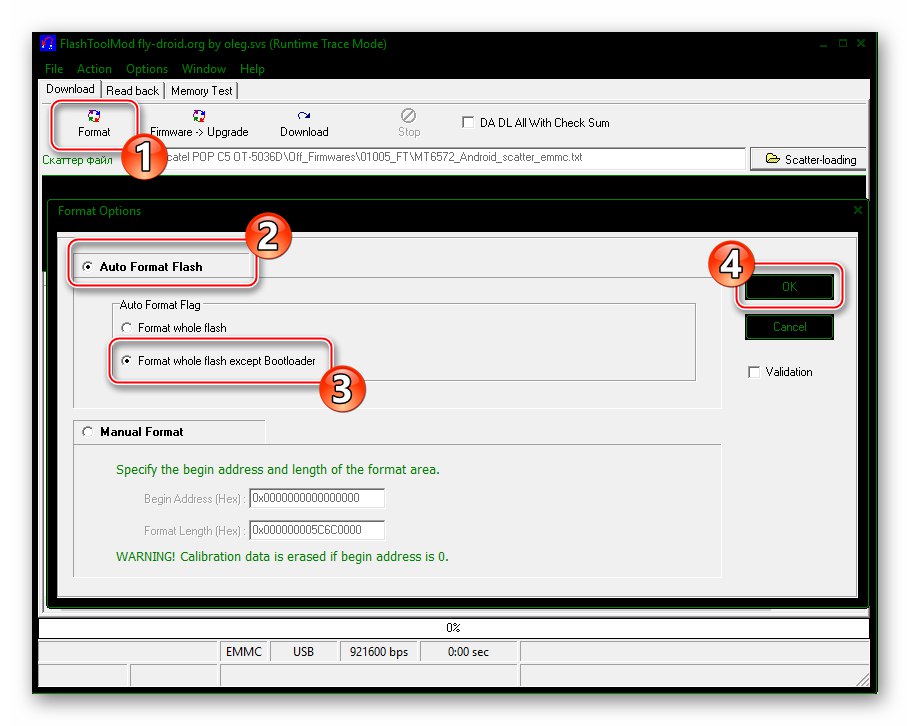Select Manual Format radio button

click(88, 432)
